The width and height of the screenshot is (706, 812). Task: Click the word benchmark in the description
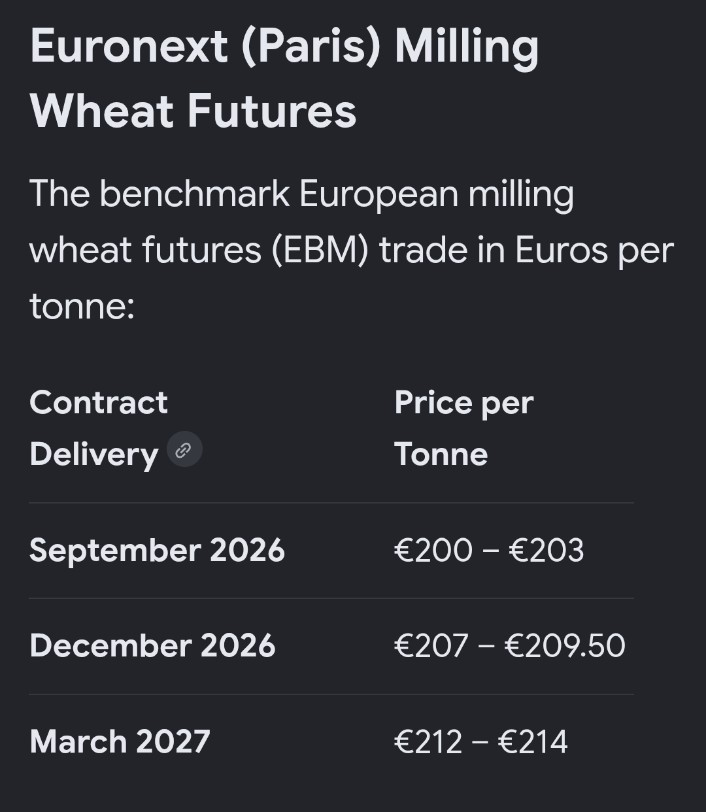(194, 194)
